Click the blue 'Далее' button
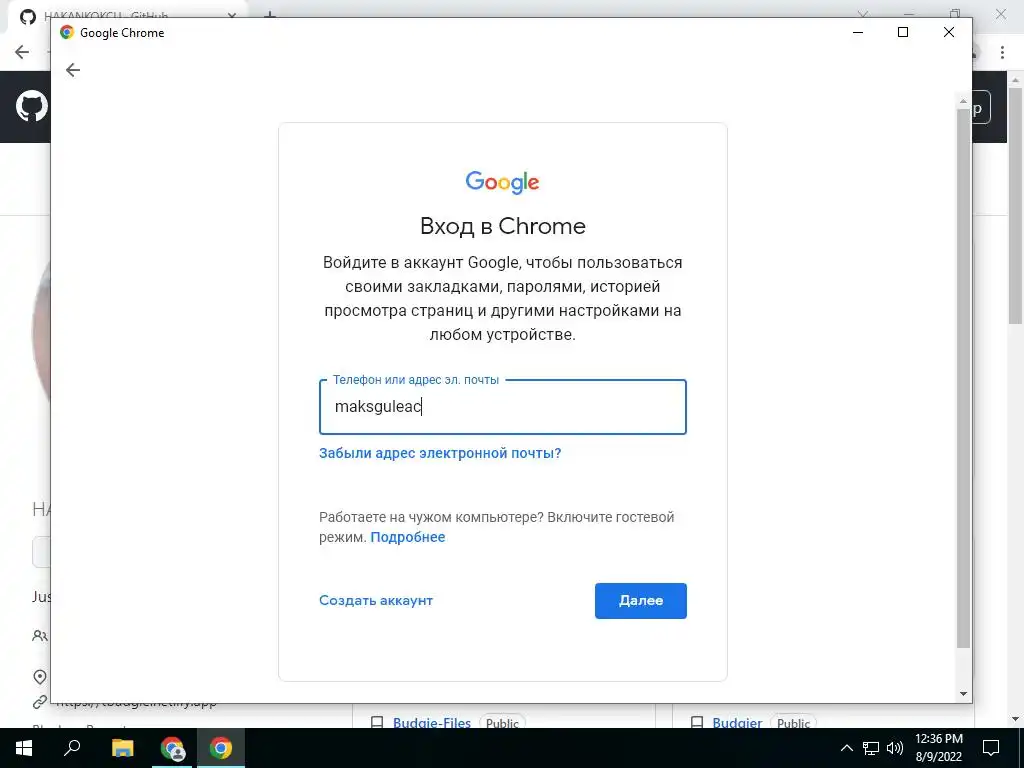Screen dimensions: 1024x768 (x=641, y=601)
